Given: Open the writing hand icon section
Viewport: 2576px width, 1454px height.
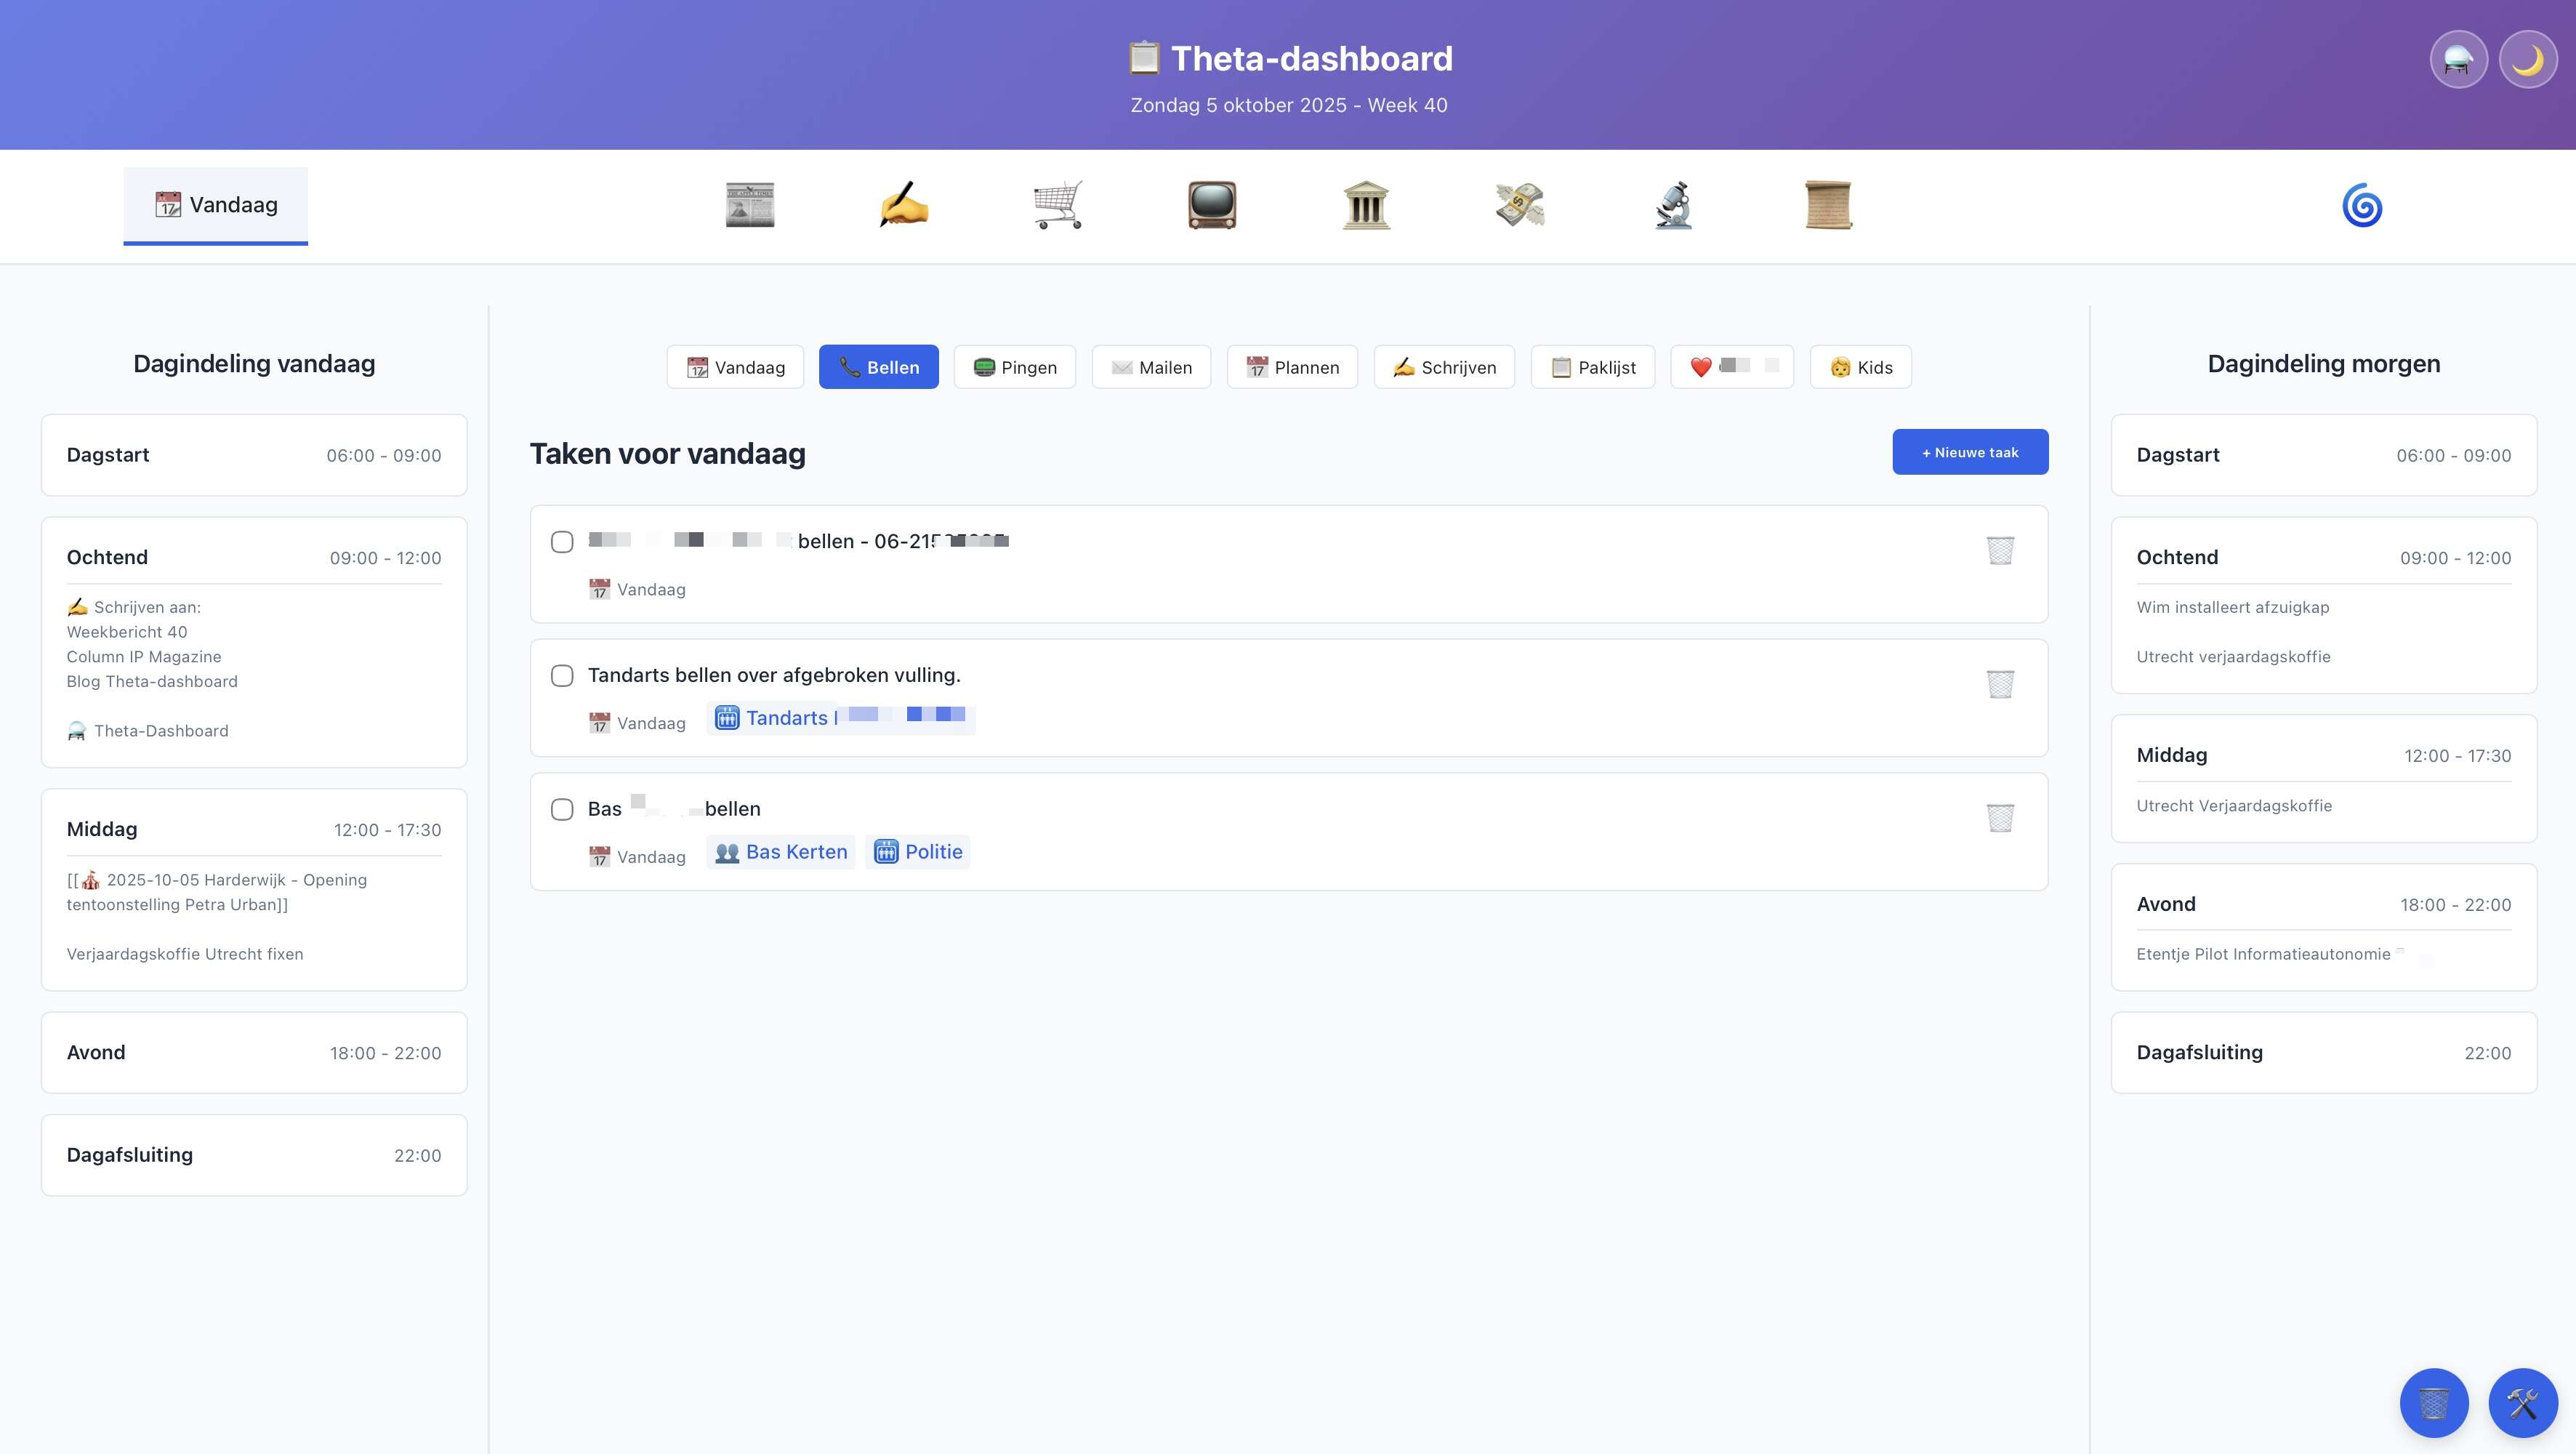Looking at the screenshot, I should pos(903,205).
